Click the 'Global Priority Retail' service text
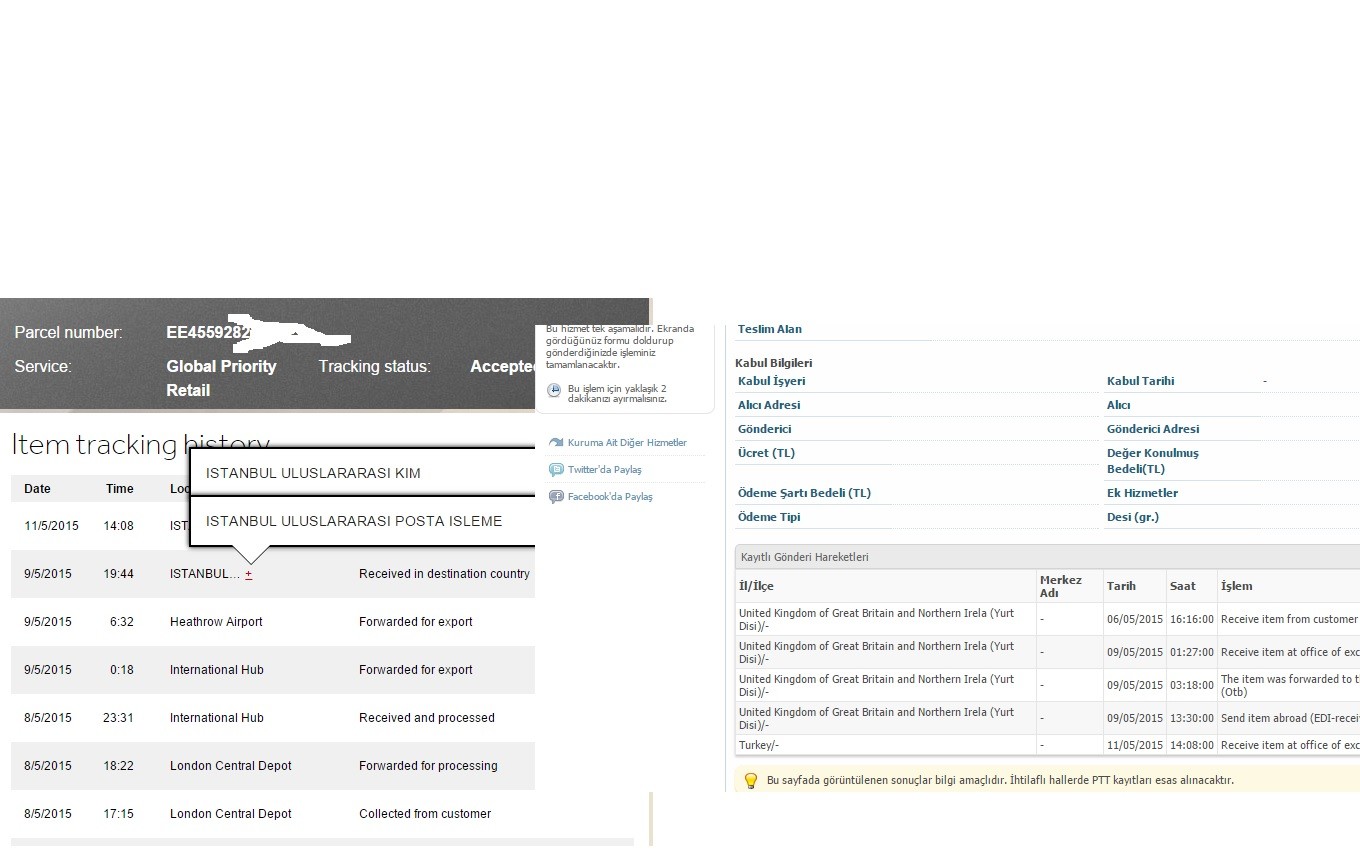 [221, 378]
